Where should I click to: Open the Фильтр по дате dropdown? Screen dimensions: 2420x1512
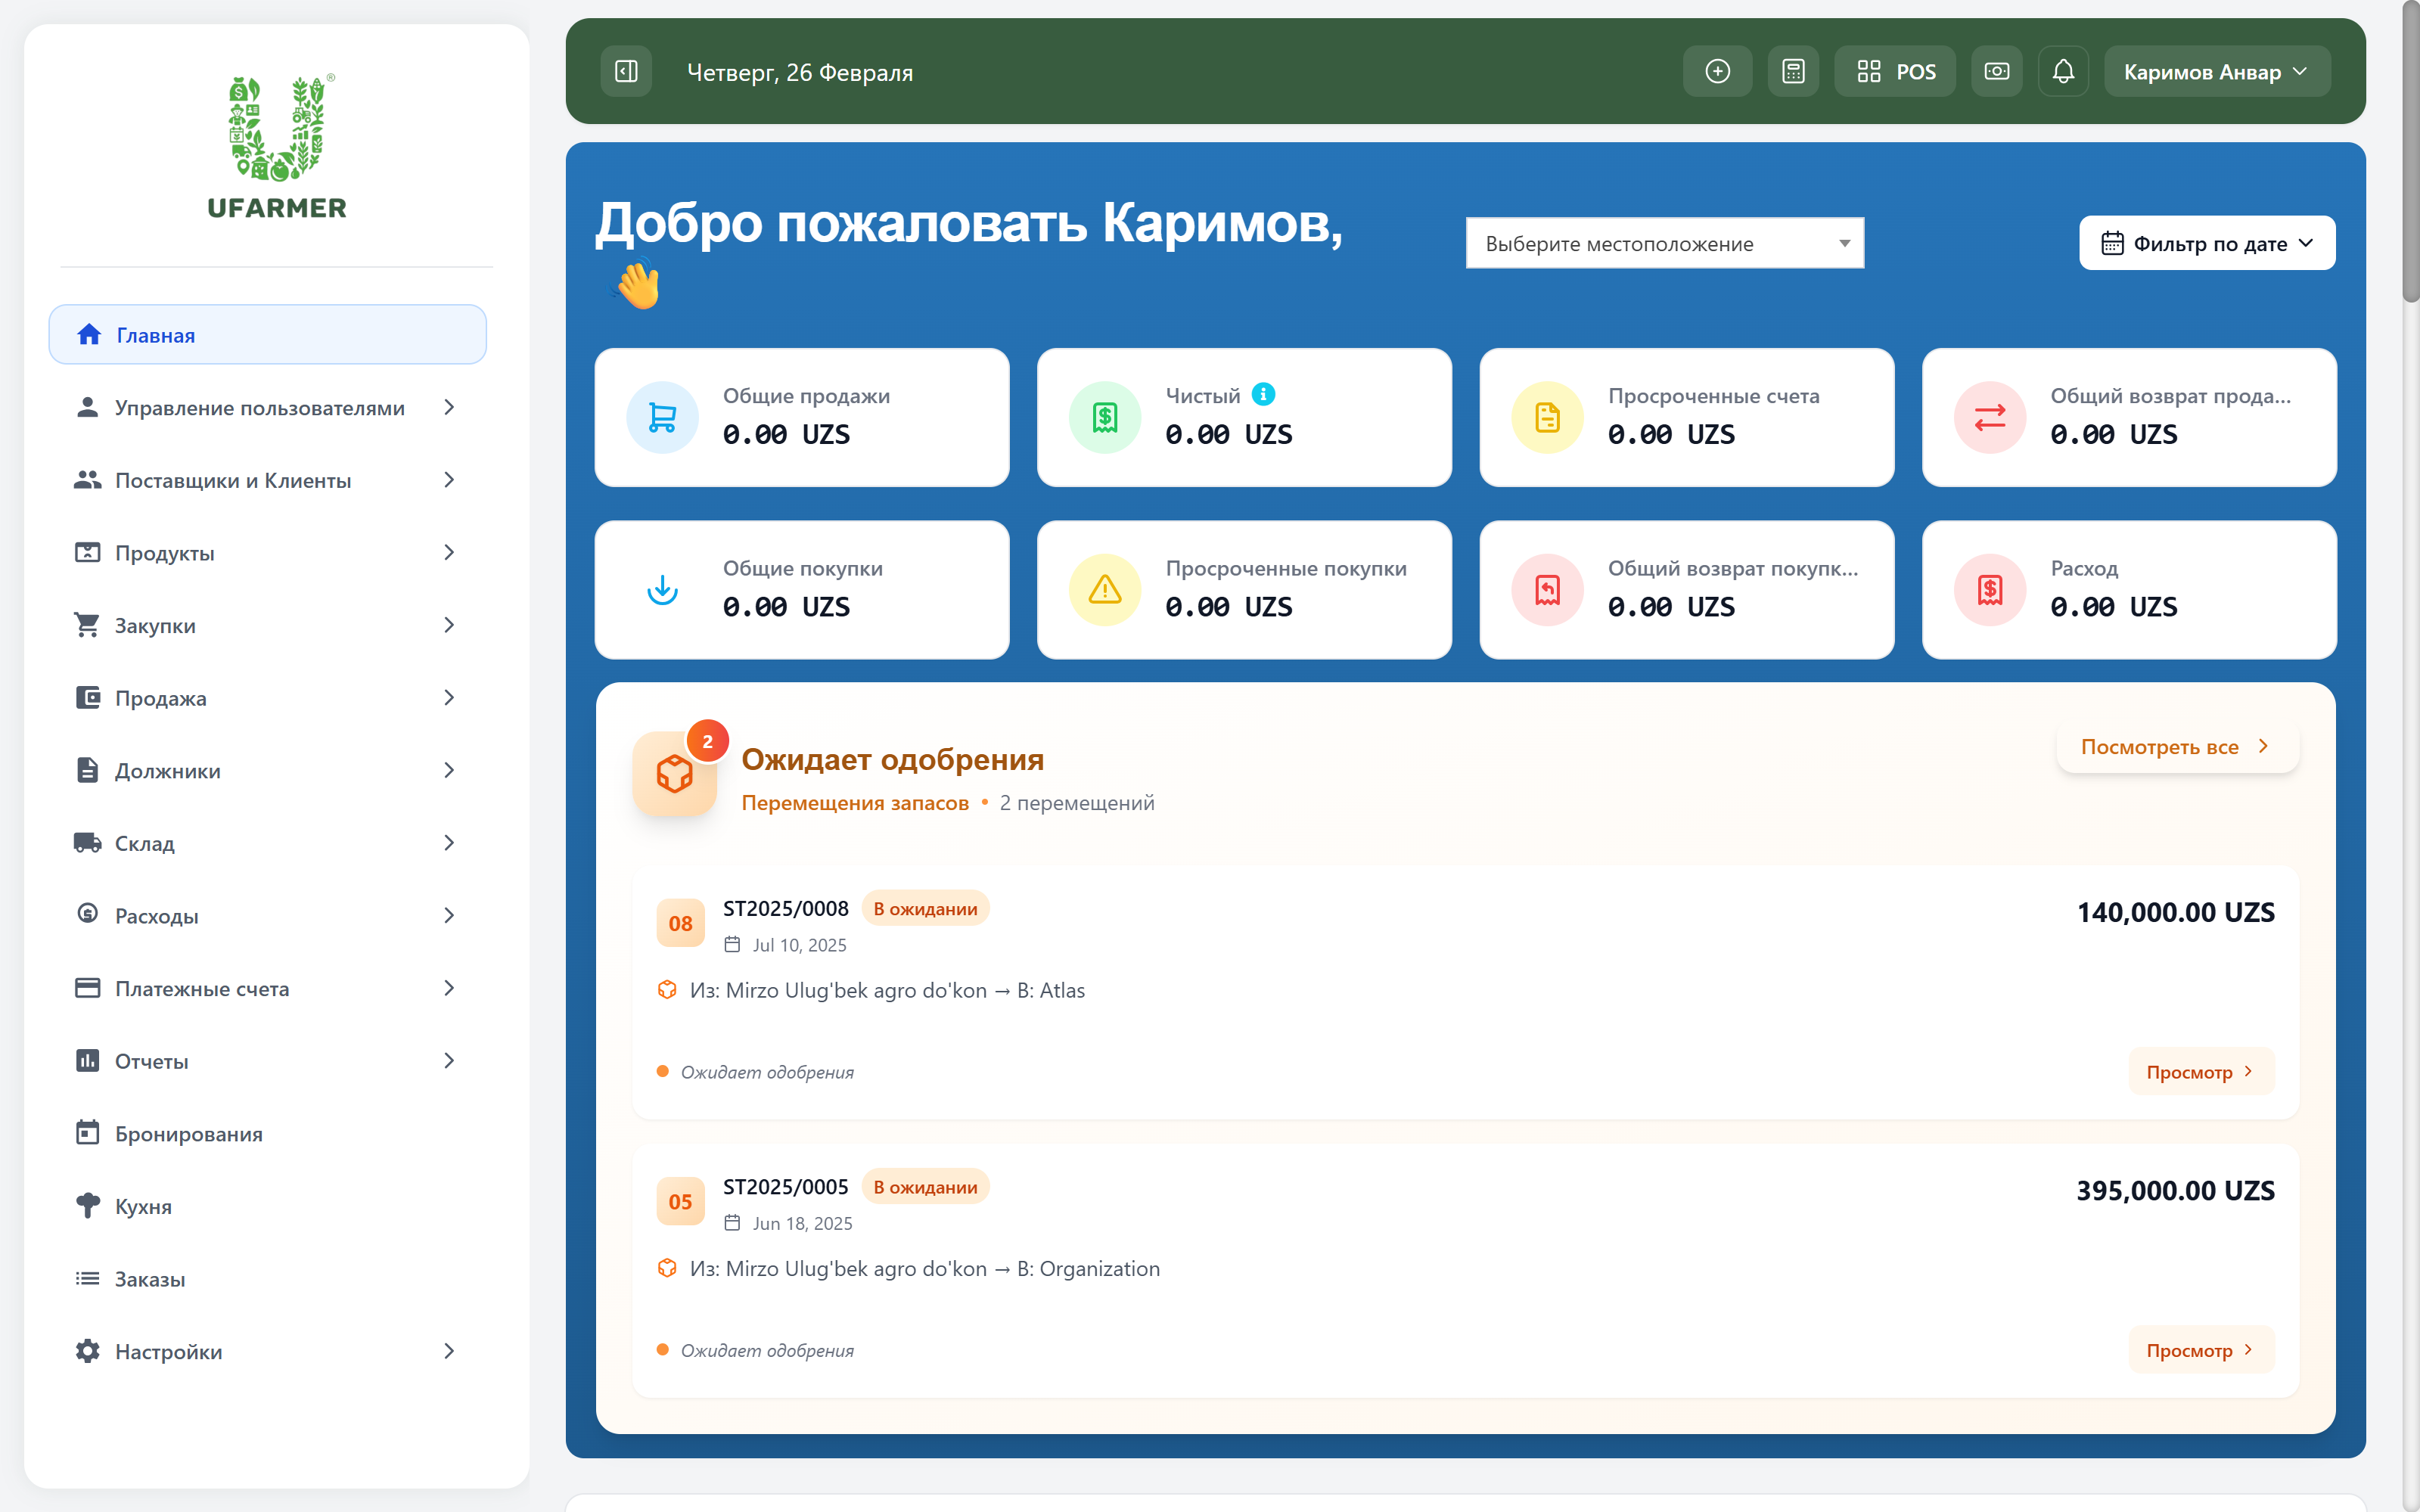click(x=2207, y=242)
